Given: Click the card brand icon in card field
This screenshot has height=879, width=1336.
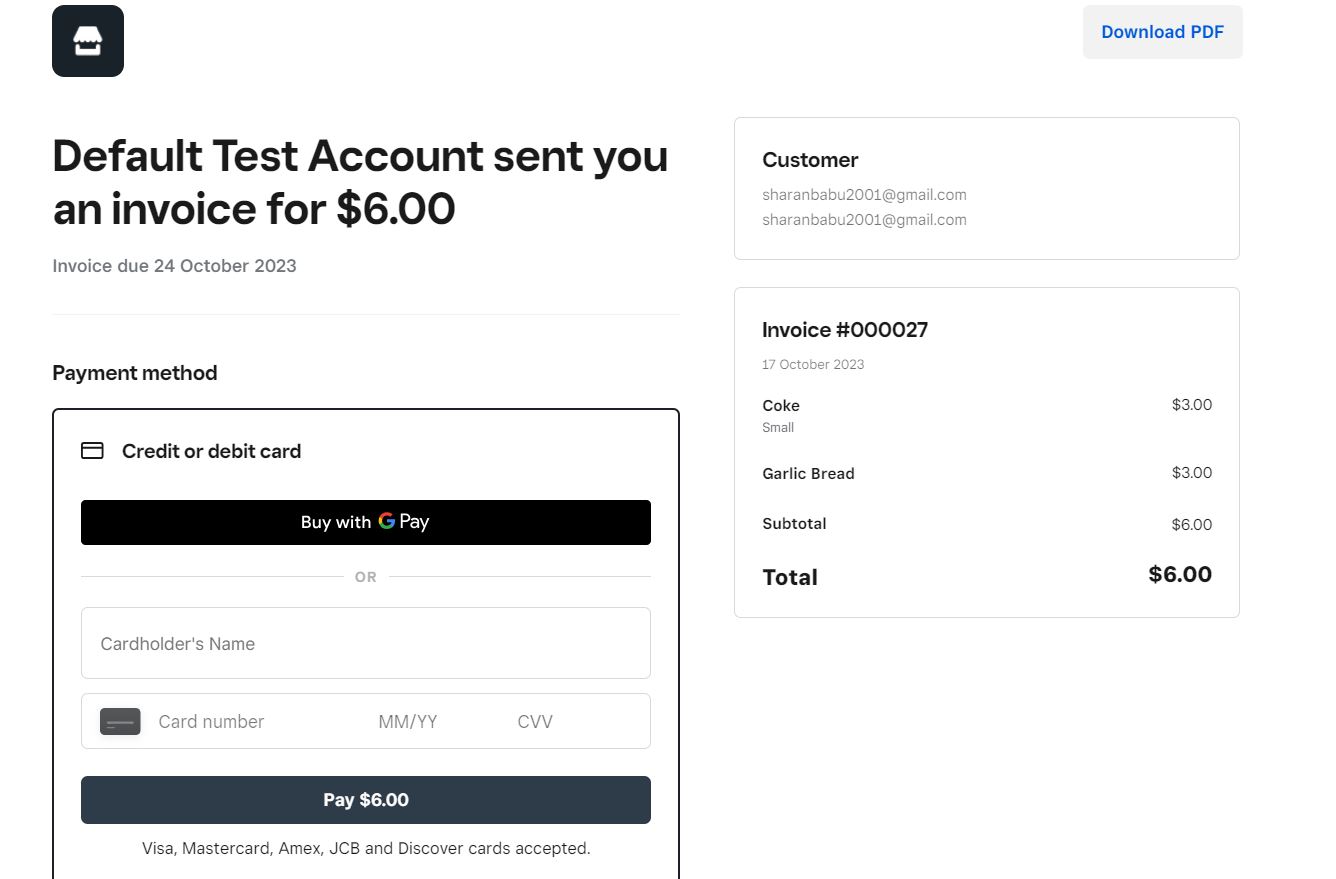Looking at the screenshot, I should (120, 721).
